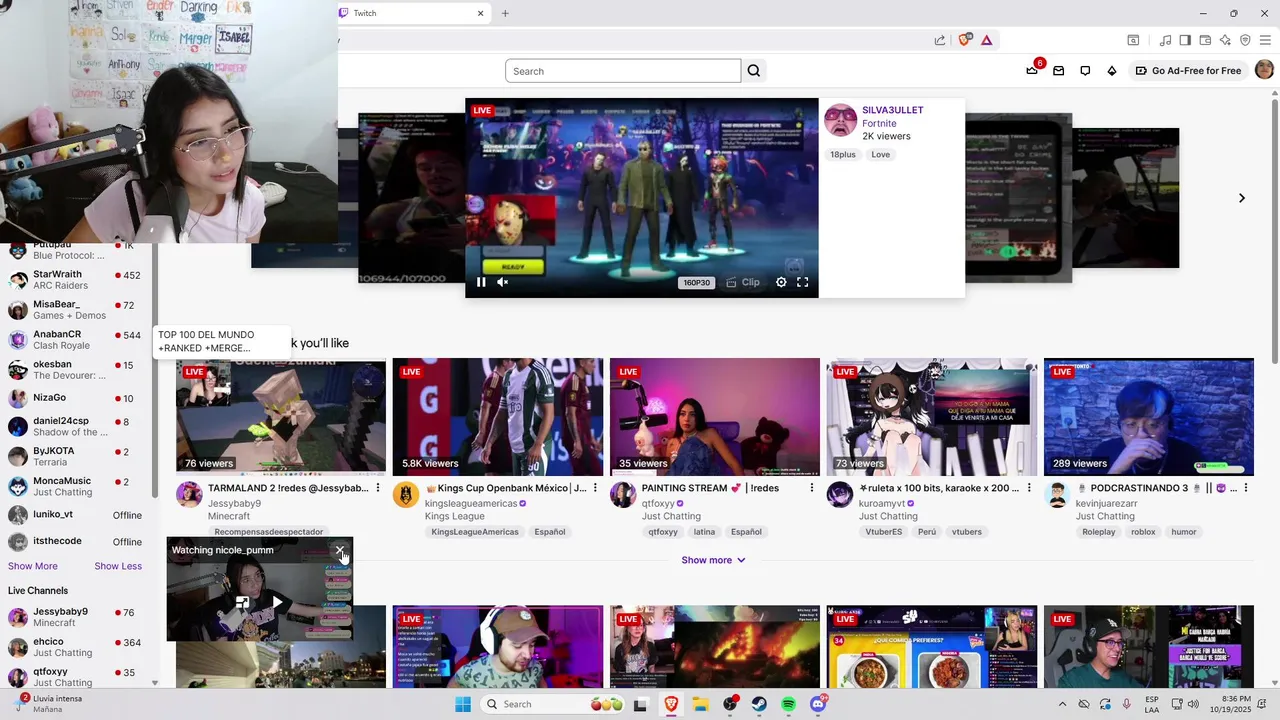Open the Brave playlist music note icon
The width and height of the screenshot is (1280, 720).
[1165, 40]
